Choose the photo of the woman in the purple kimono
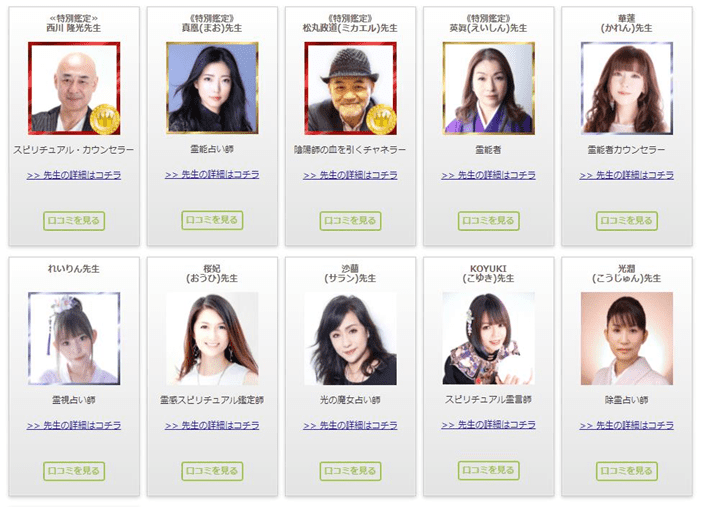Image resolution: width=704 pixels, height=507 pixels. coord(488,88)
